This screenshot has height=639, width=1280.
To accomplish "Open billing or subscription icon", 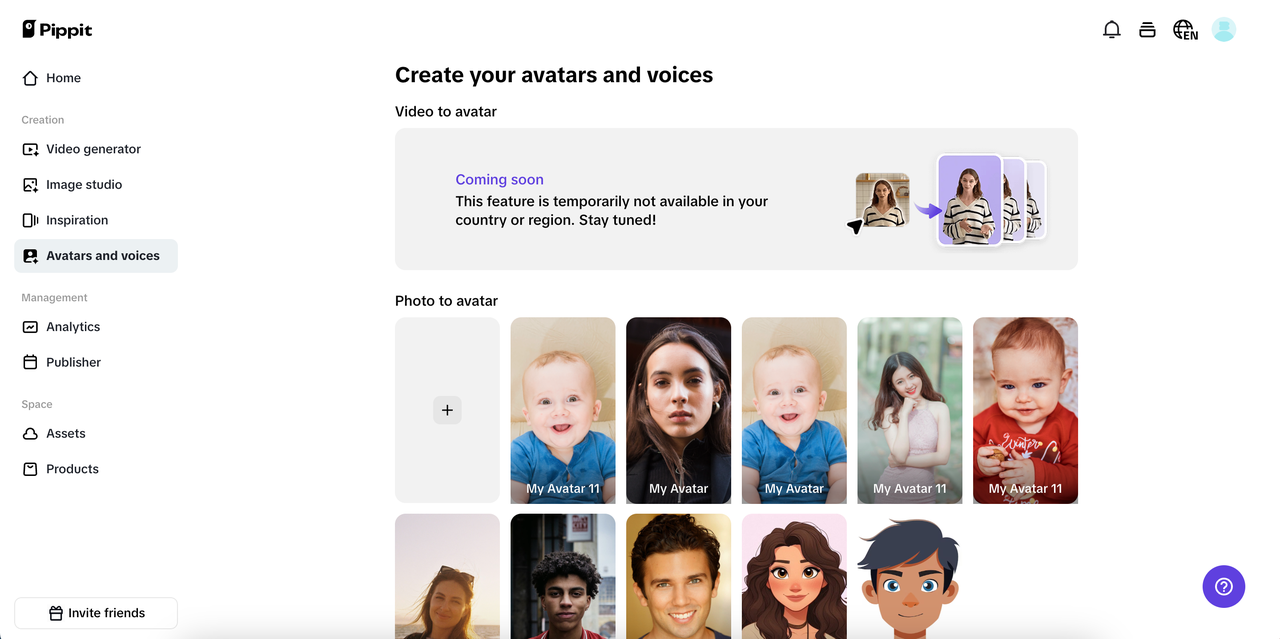I will click(1147, 29).
